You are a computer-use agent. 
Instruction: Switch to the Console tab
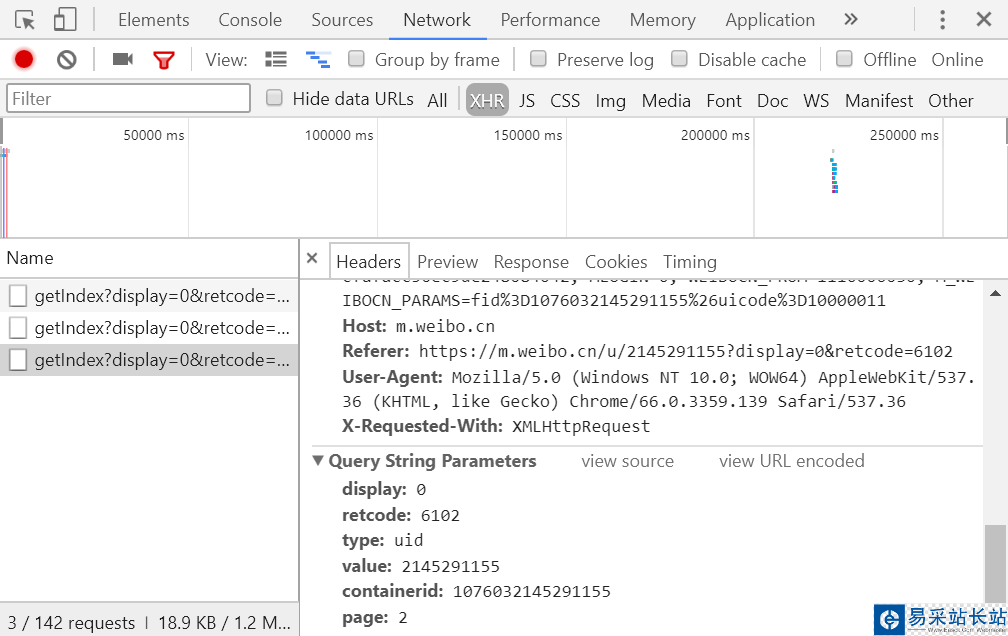pos(250,20)
